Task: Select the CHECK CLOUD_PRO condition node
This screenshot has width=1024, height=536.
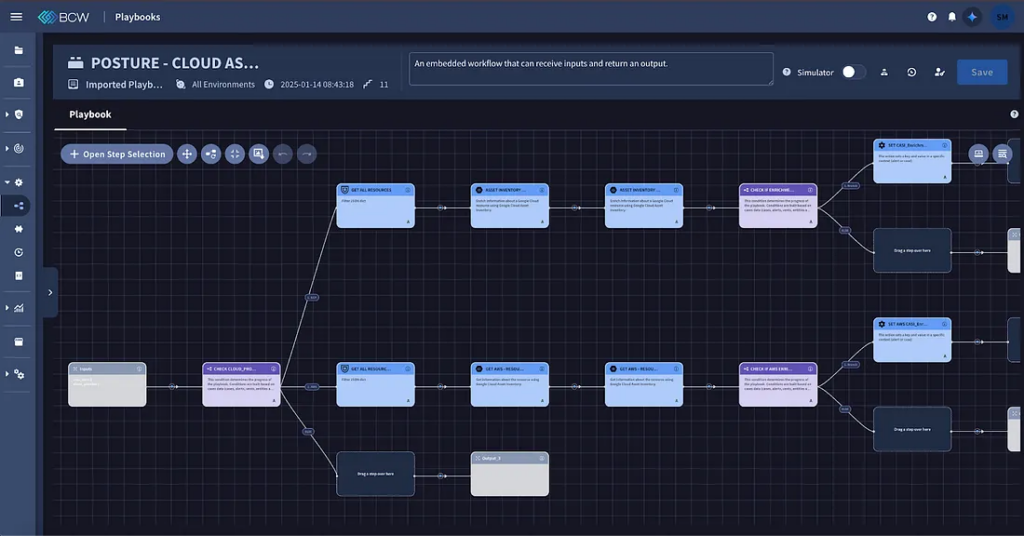Action: click(241, 384)
